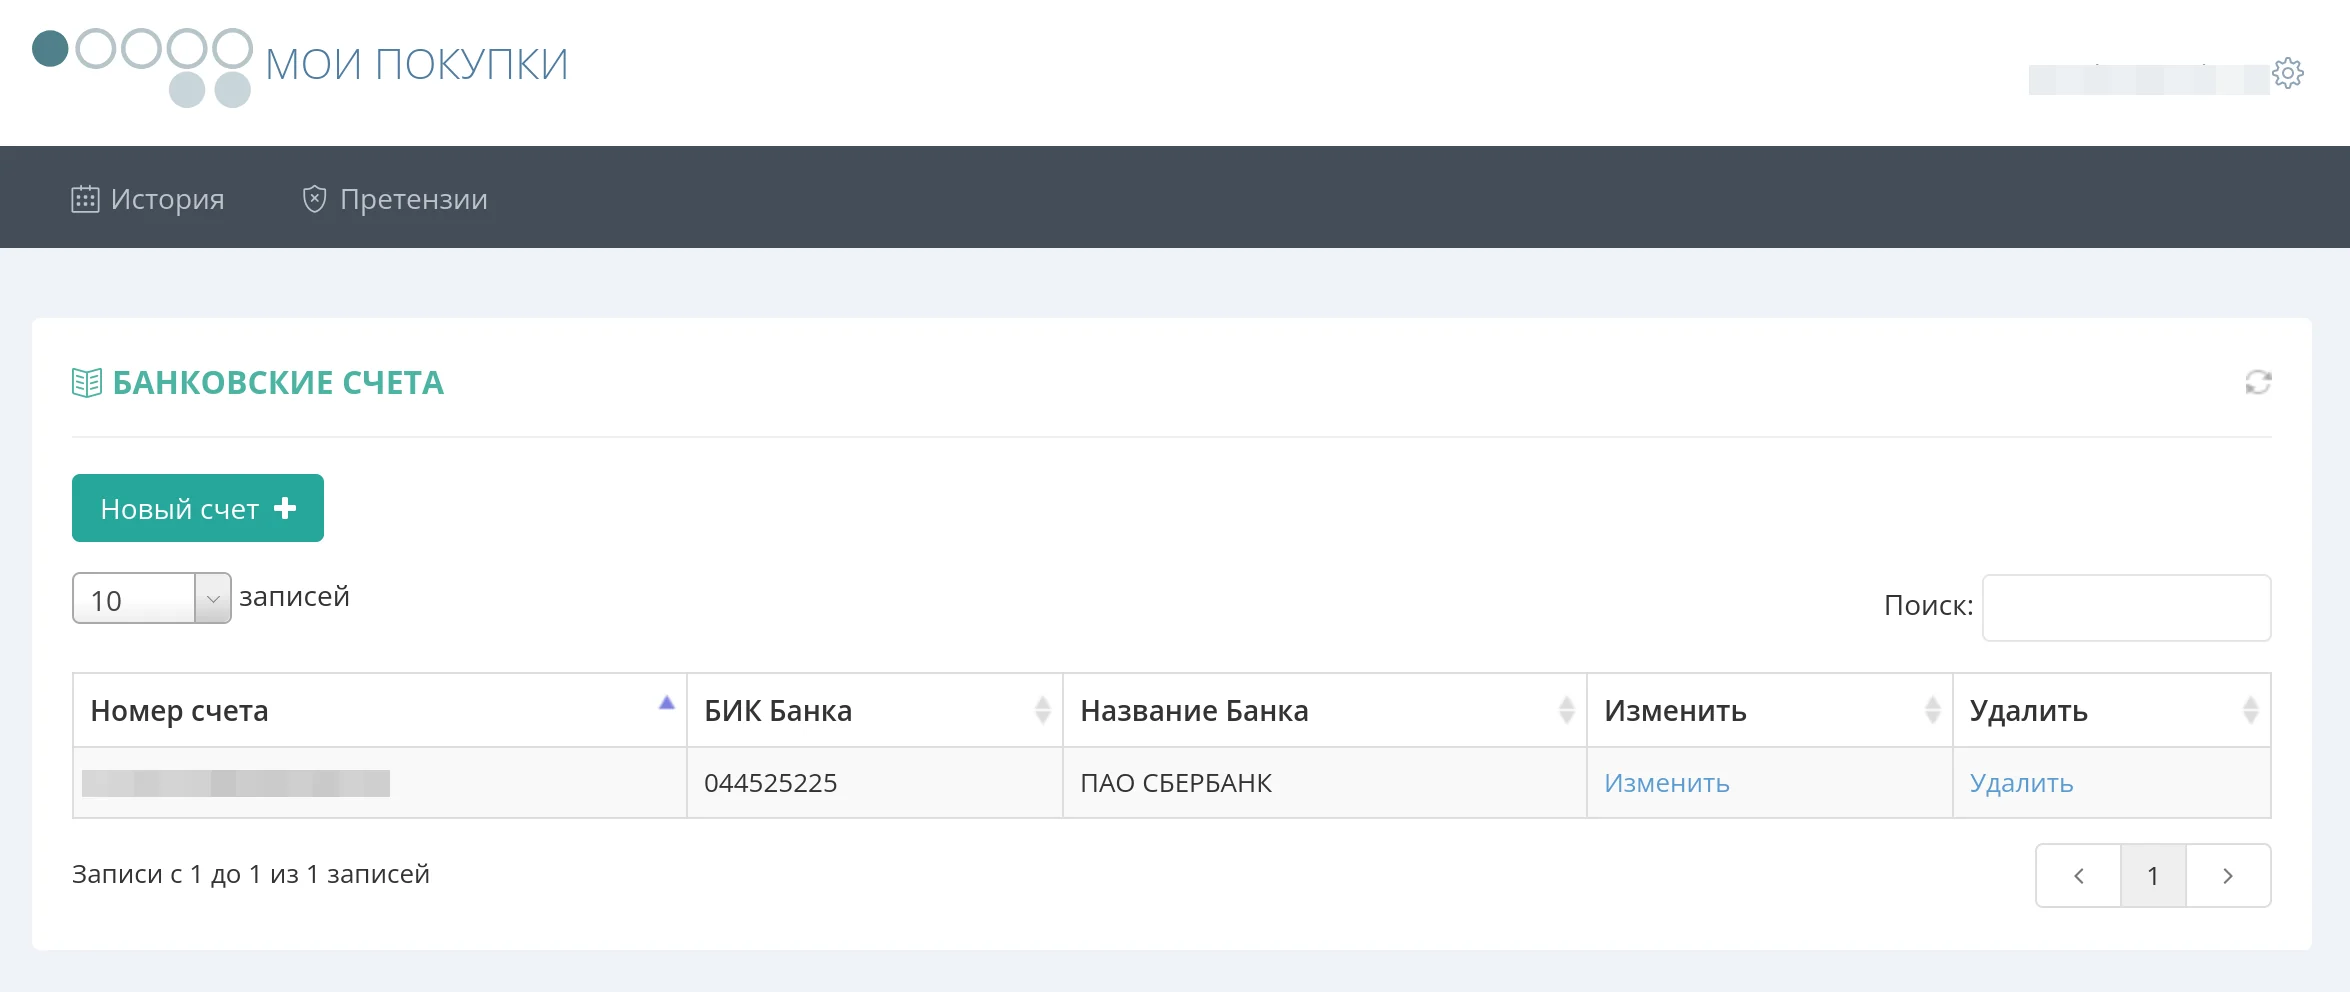Open the records-per-page dropdown showing 10
This screenshot has height=992, width=2350.
pyautogui.click(x=151, y=599)
